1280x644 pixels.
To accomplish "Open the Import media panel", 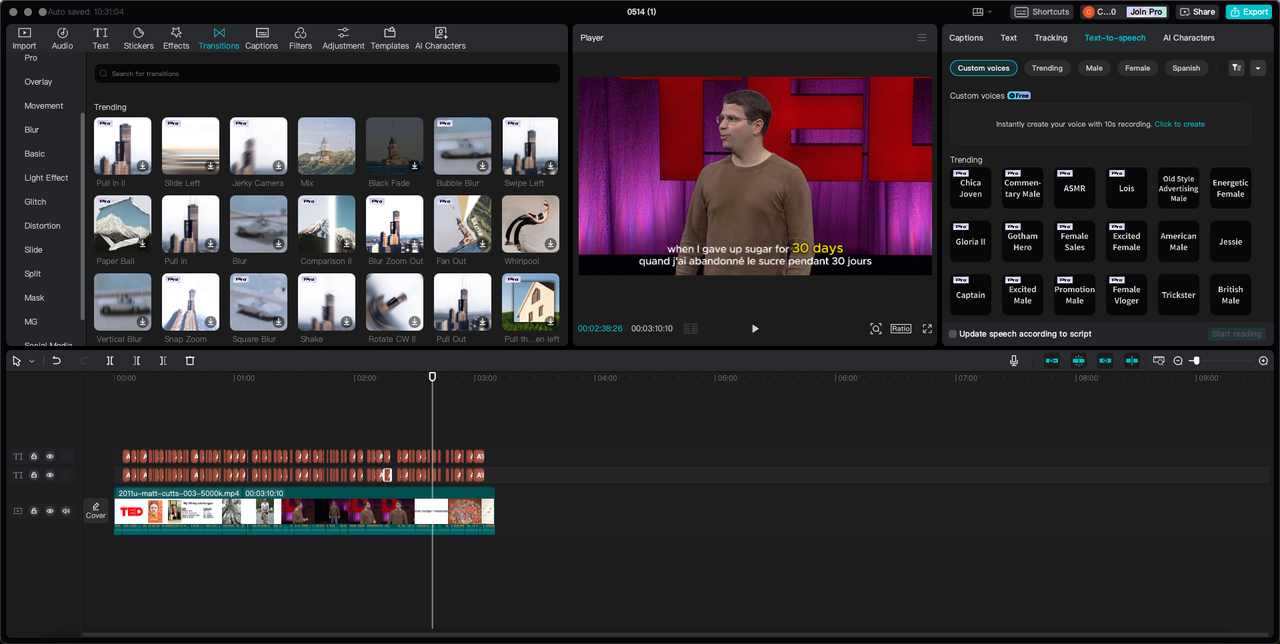I will [x=24, y=39].
